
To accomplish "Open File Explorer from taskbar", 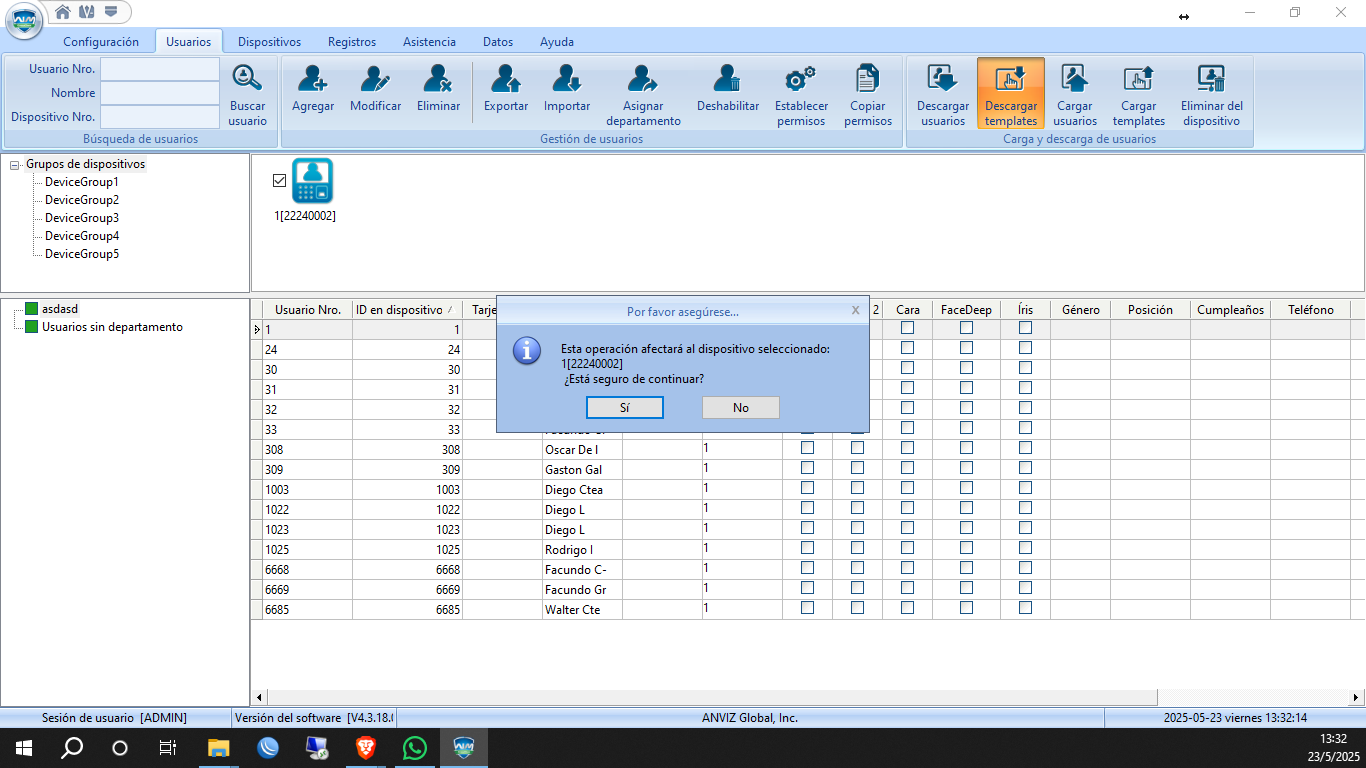I will [x=218, y=748].
